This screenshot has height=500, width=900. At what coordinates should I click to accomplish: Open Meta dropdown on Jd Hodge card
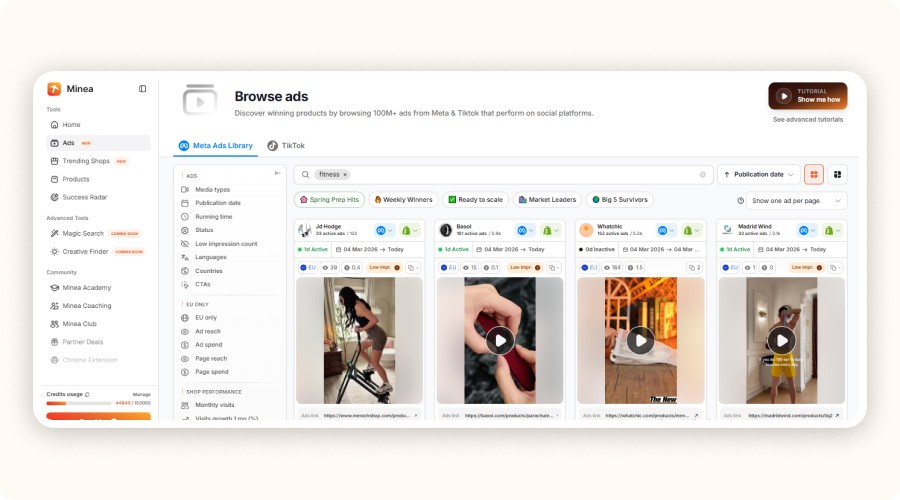384,231
